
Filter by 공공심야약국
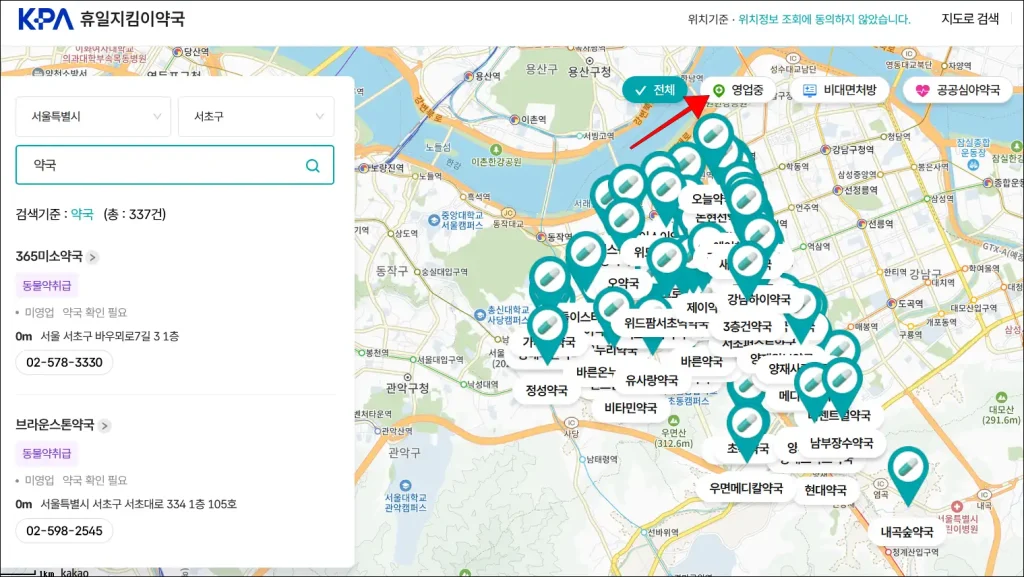tap(957, 90)
